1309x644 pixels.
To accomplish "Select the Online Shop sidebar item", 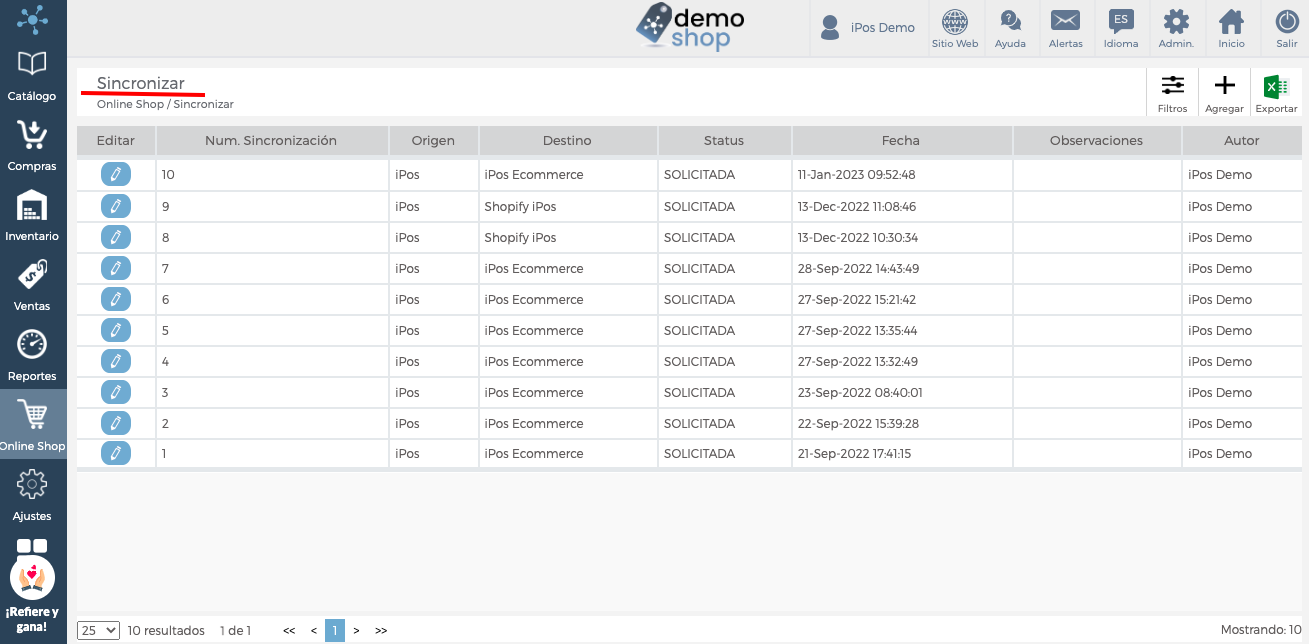I will coord(32,425).
